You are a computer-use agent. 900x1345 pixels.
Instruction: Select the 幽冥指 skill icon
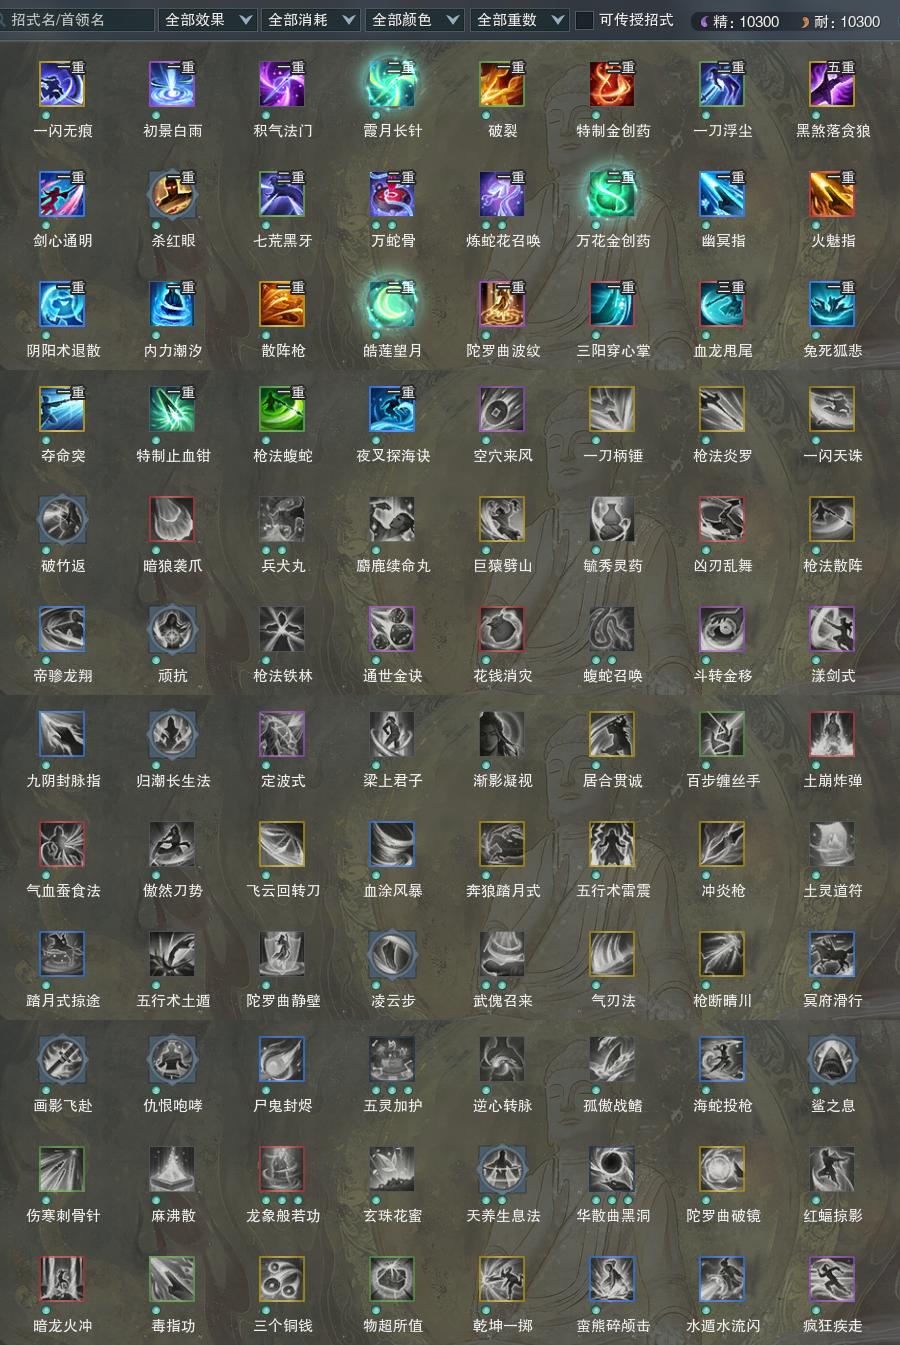(723, 194)
